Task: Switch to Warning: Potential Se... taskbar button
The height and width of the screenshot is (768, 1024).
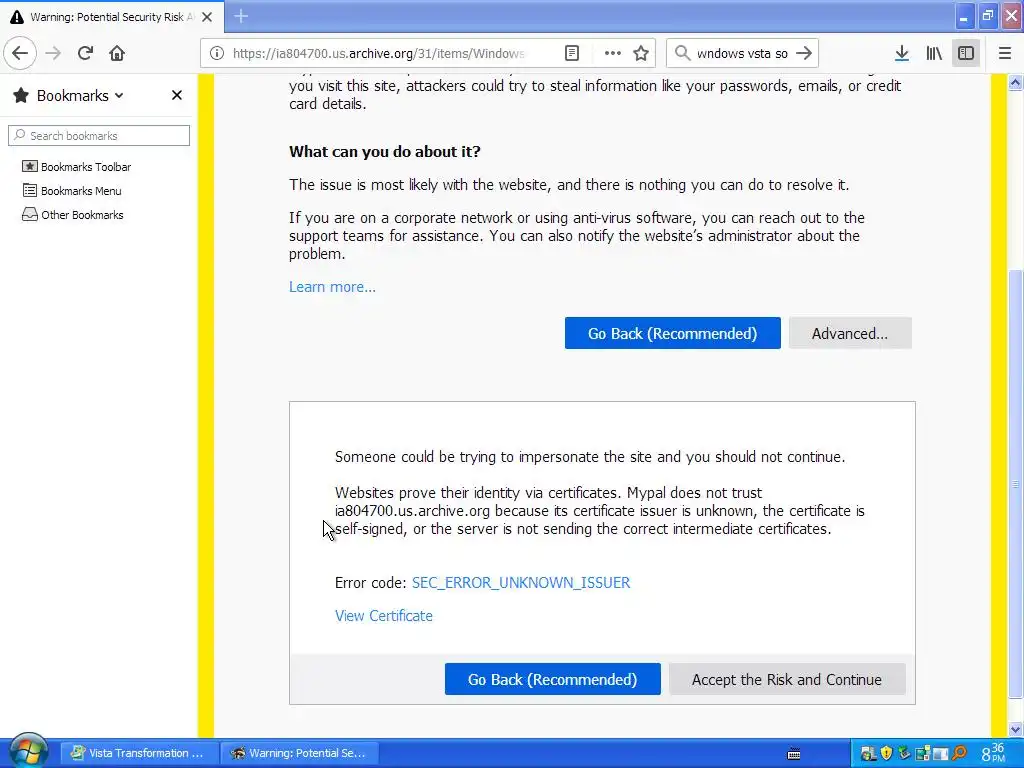Action: tap(299, 753)
